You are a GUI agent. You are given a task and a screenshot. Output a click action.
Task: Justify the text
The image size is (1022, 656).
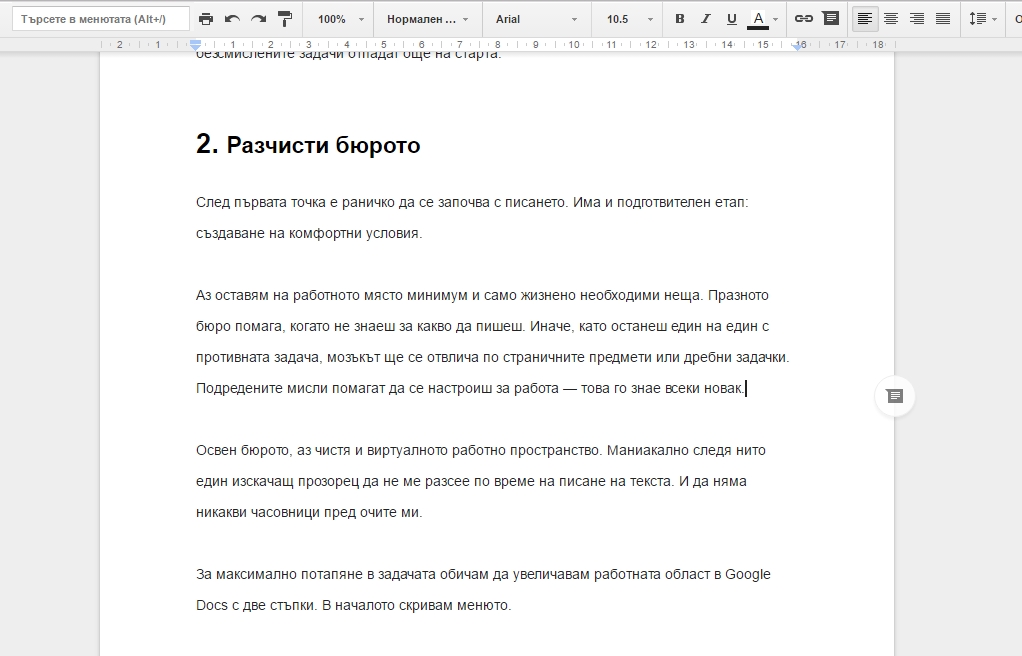(943, 19)
